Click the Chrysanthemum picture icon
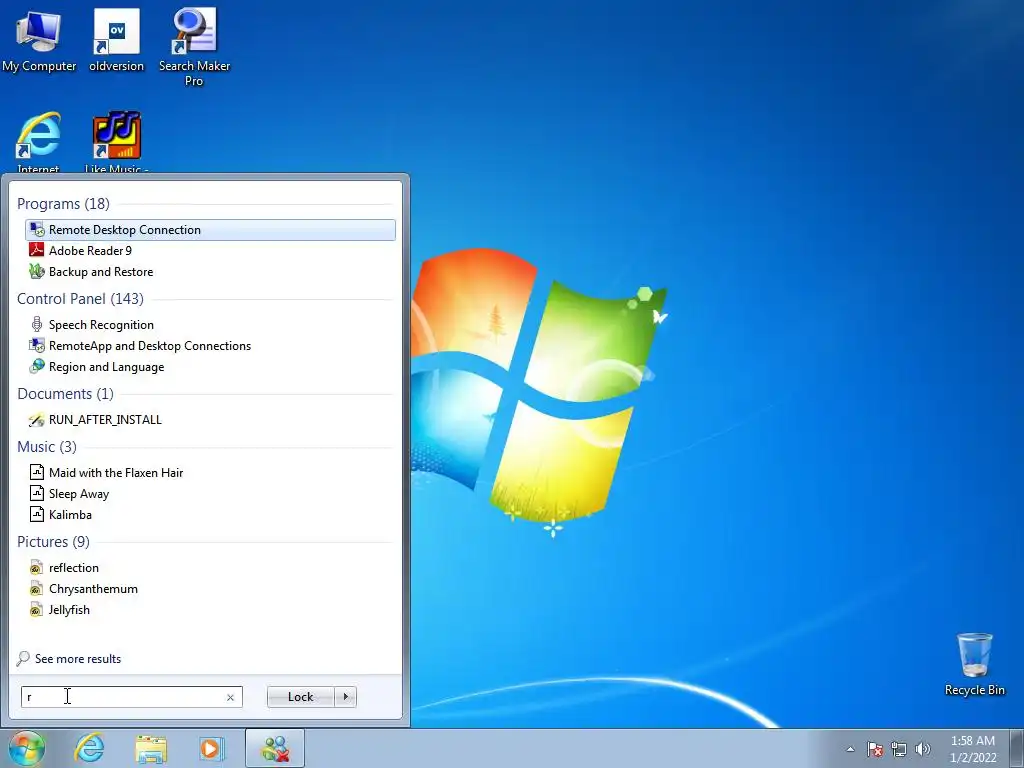 point(37,589)
